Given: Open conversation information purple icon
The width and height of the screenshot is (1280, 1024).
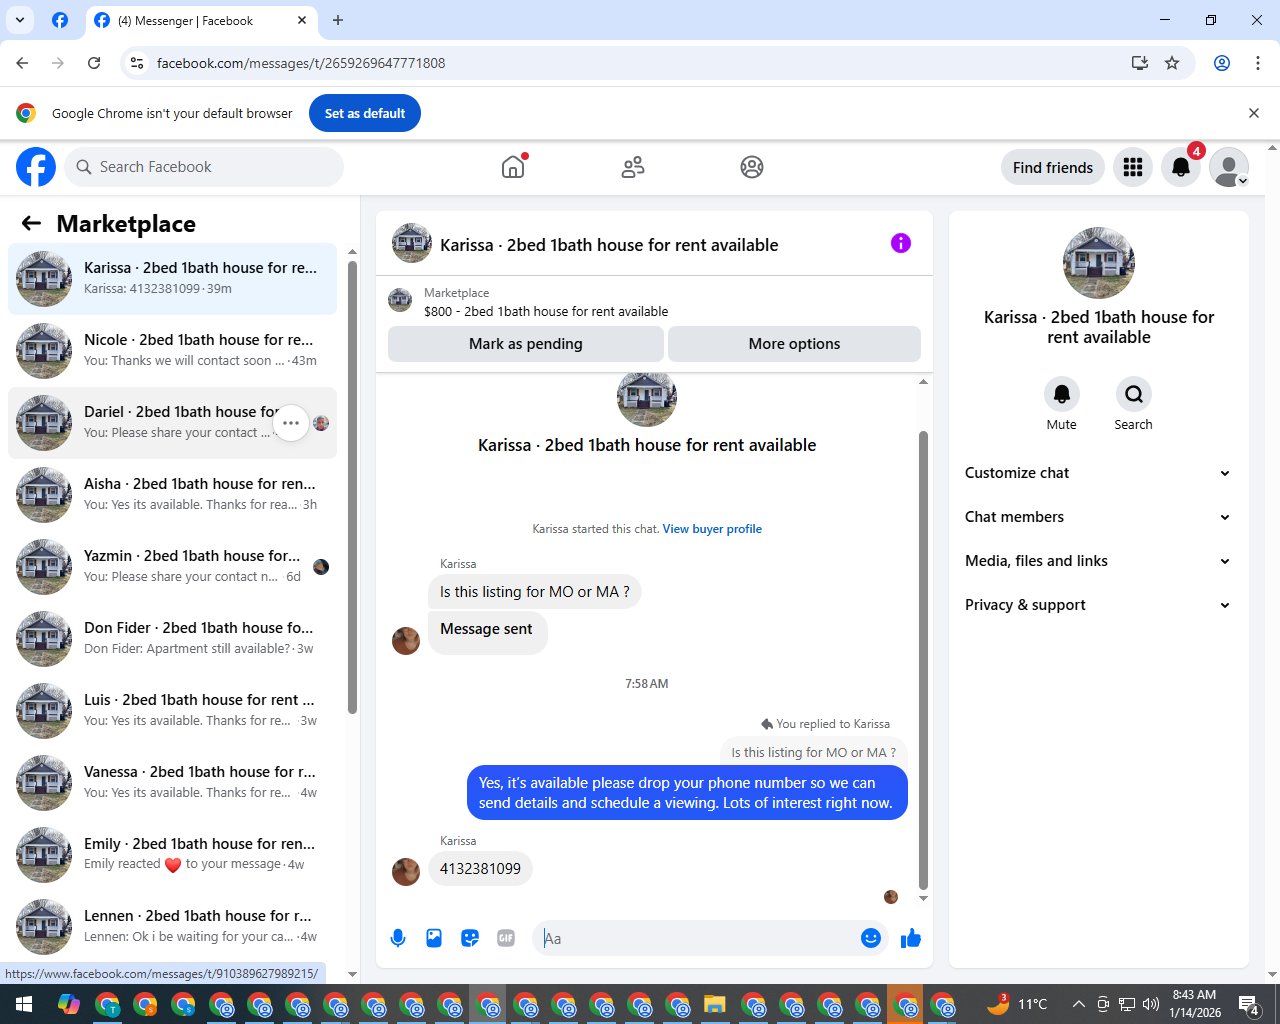Looking at the screenshot, I should pos(901,243).
